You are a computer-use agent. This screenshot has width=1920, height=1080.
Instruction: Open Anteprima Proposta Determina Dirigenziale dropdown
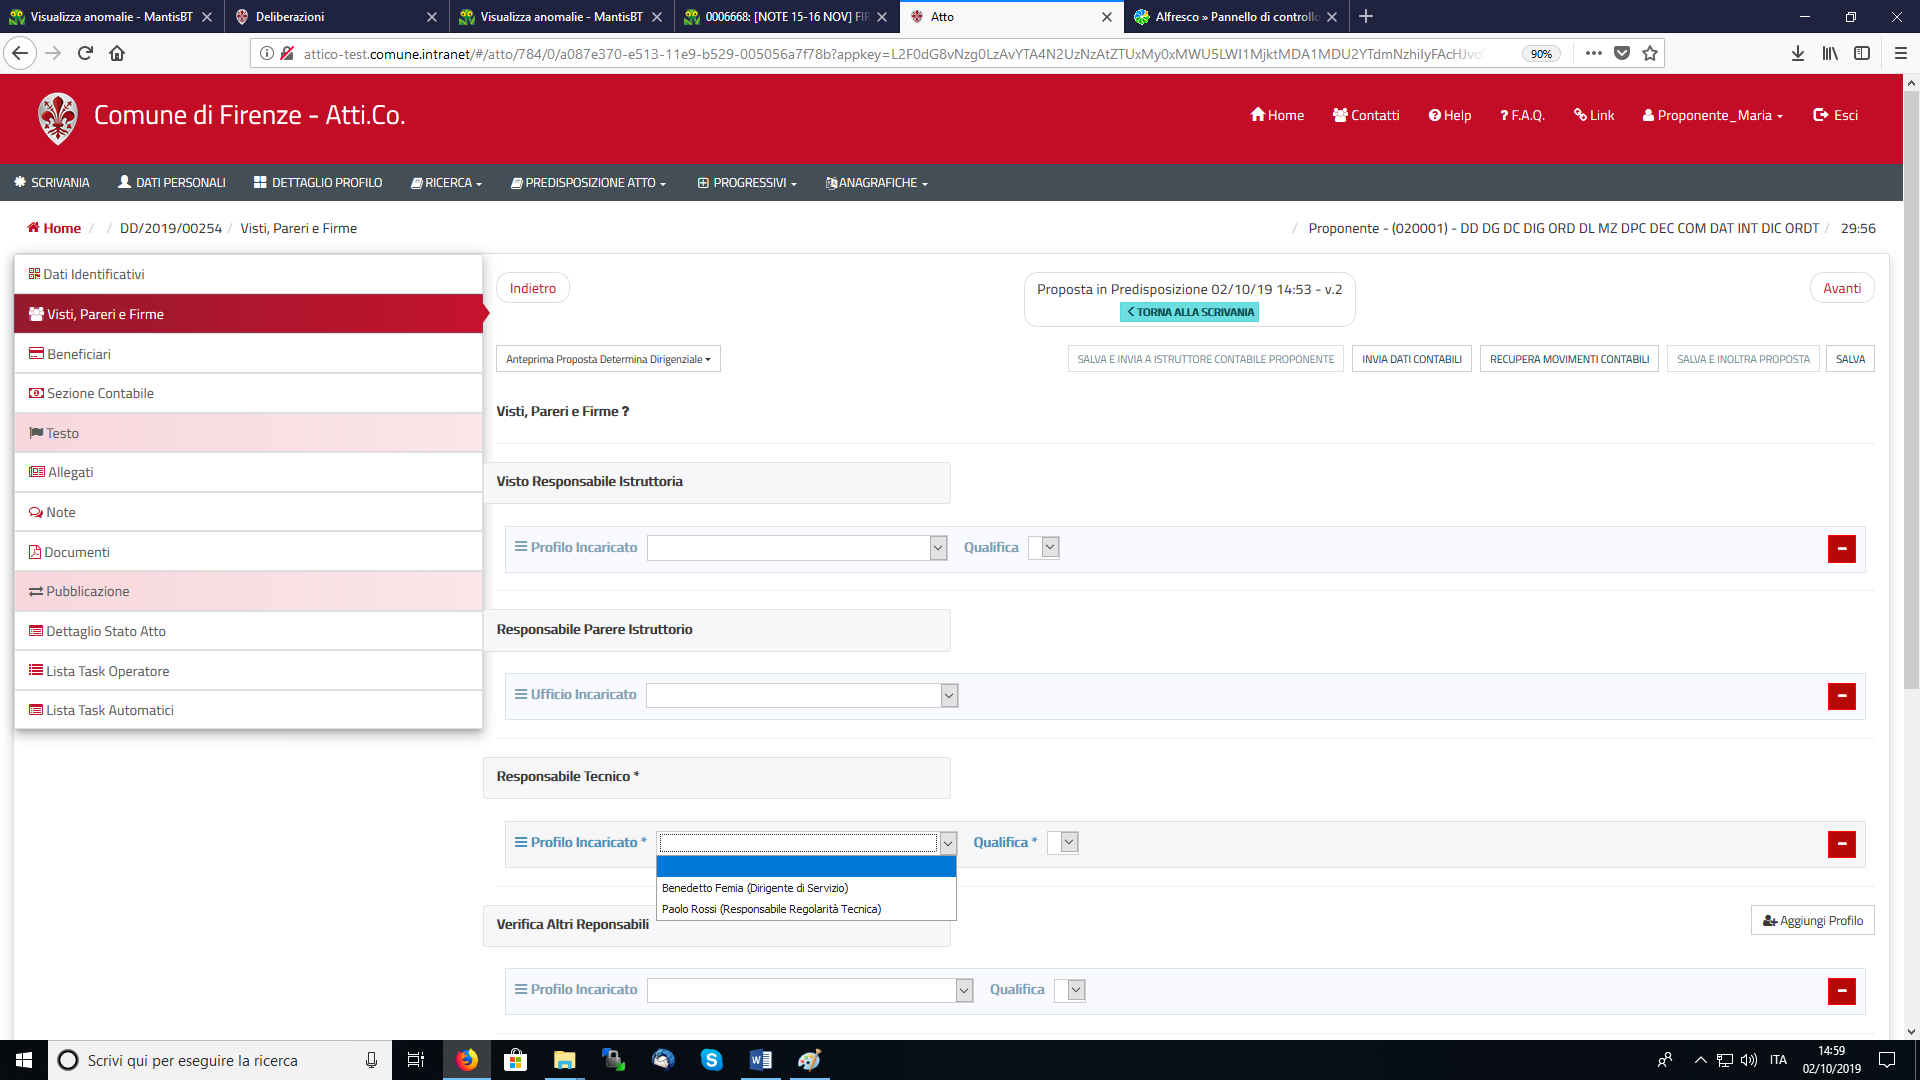click(608, 359)
